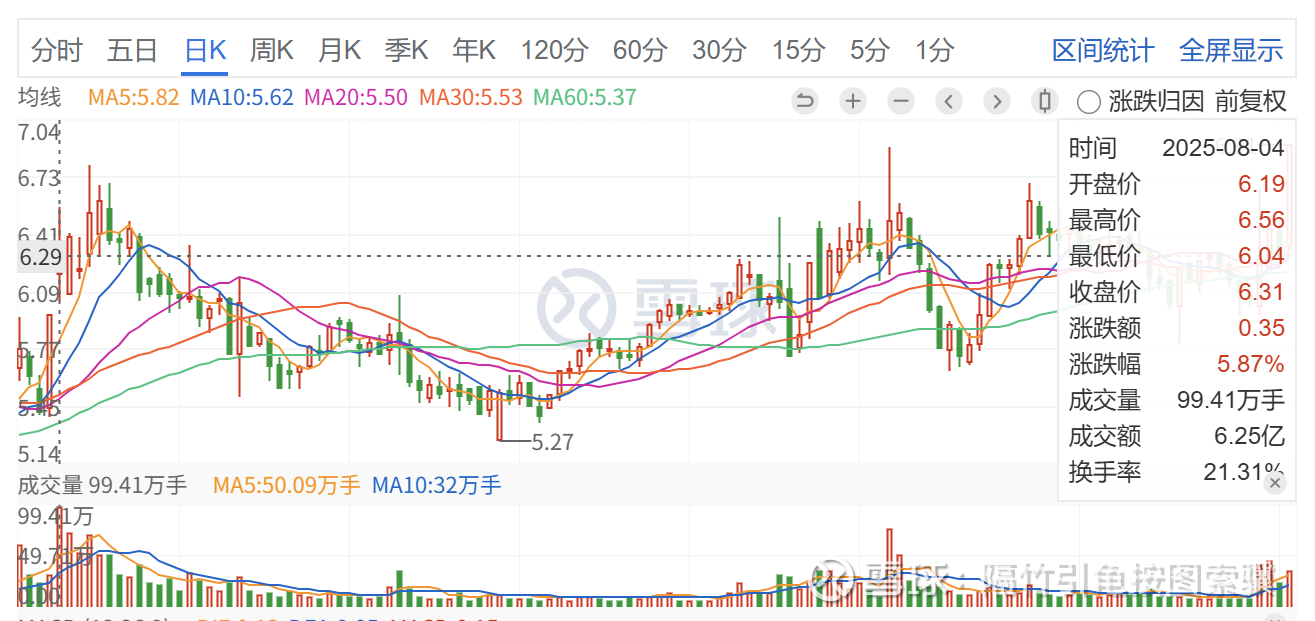Switch to 月K tab
Screen dimensions: 1315x621
click(339, 50)
